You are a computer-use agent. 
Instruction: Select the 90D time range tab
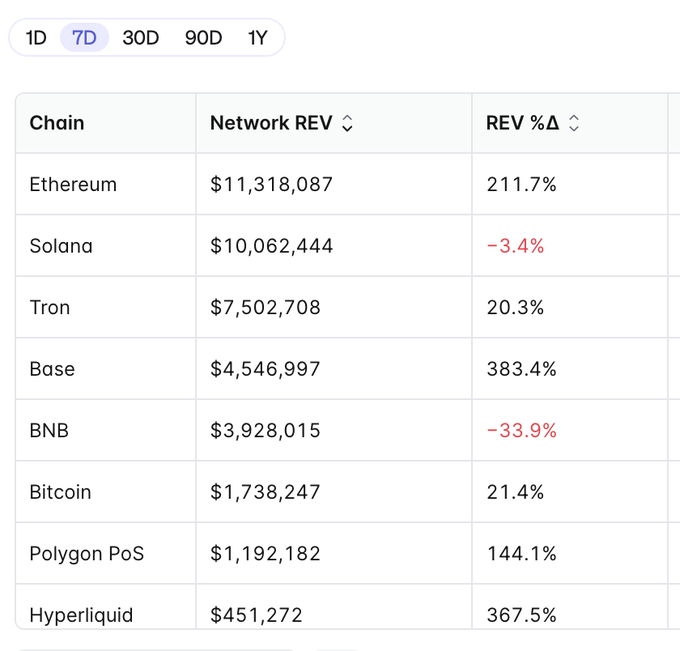(x=203, y=38)
